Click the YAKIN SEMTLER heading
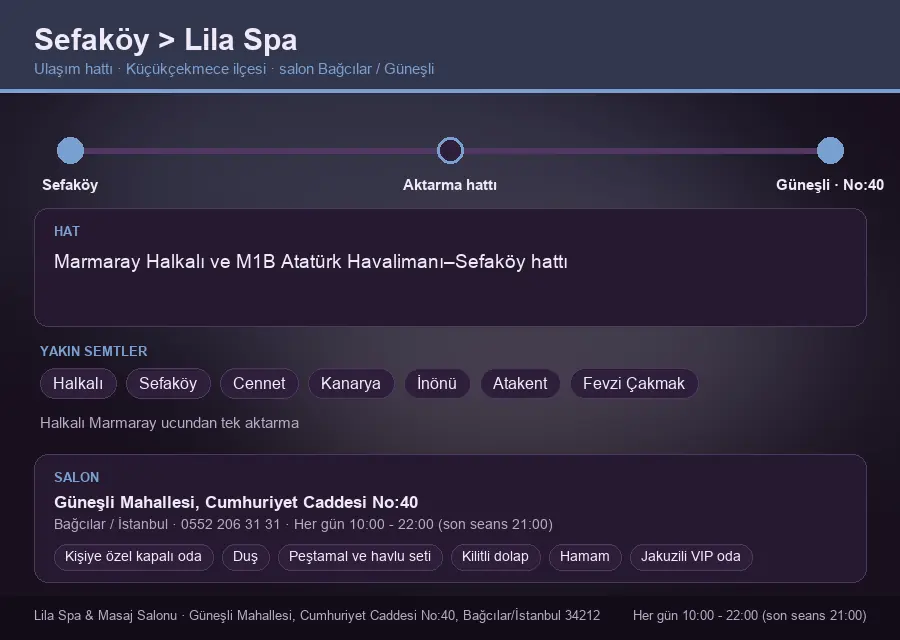900x640 pixels. (x=94, y=351)
